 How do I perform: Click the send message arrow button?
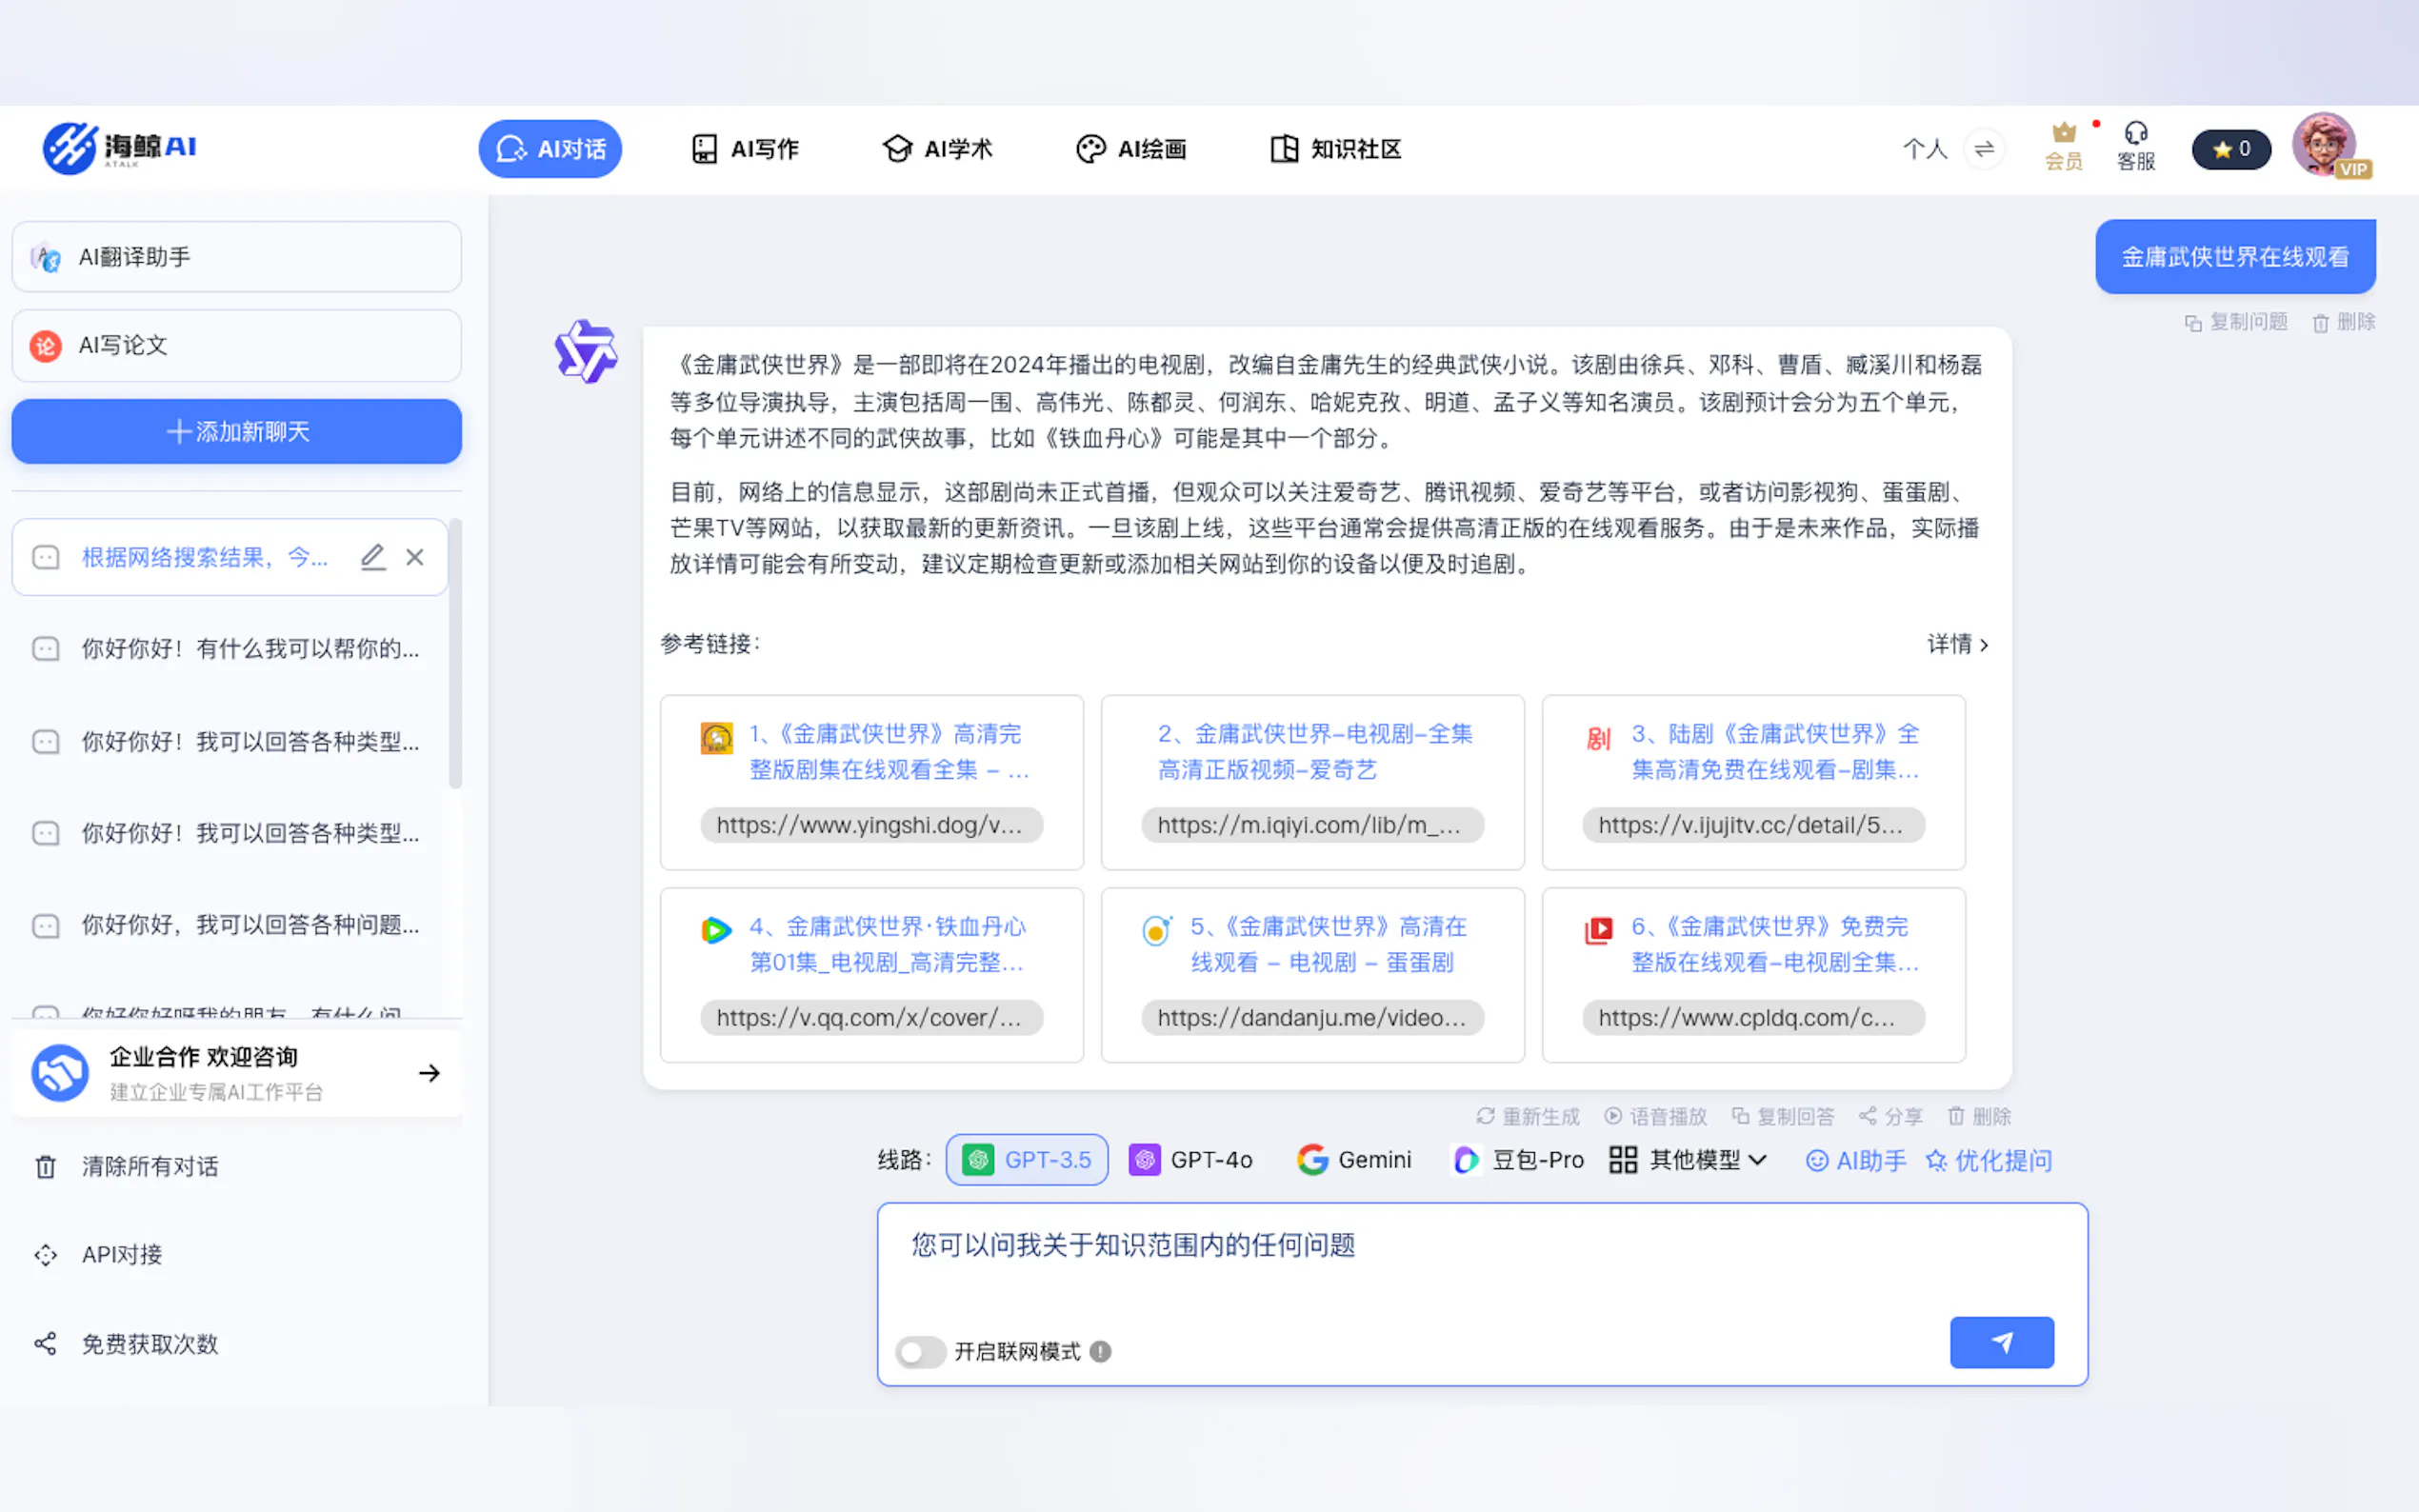click(x=2001, y=1342)
